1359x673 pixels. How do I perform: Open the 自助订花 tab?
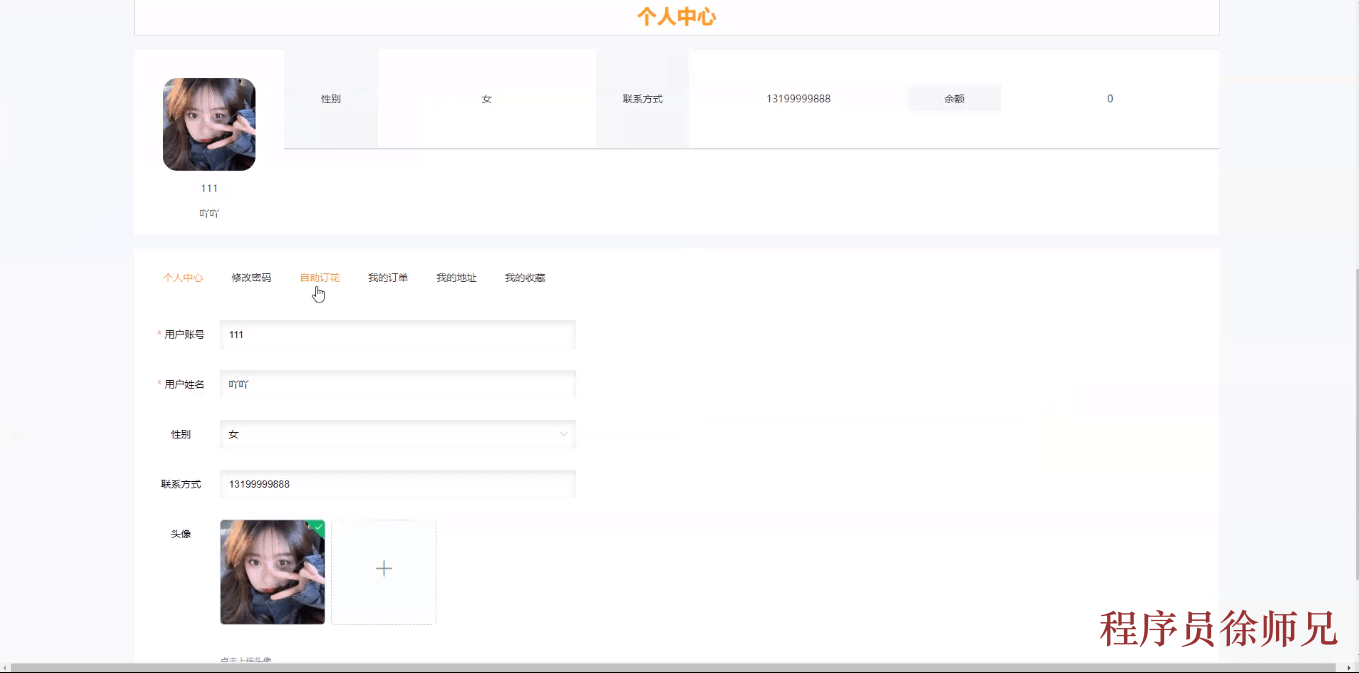pyautogui.click(x=318, y=277)
